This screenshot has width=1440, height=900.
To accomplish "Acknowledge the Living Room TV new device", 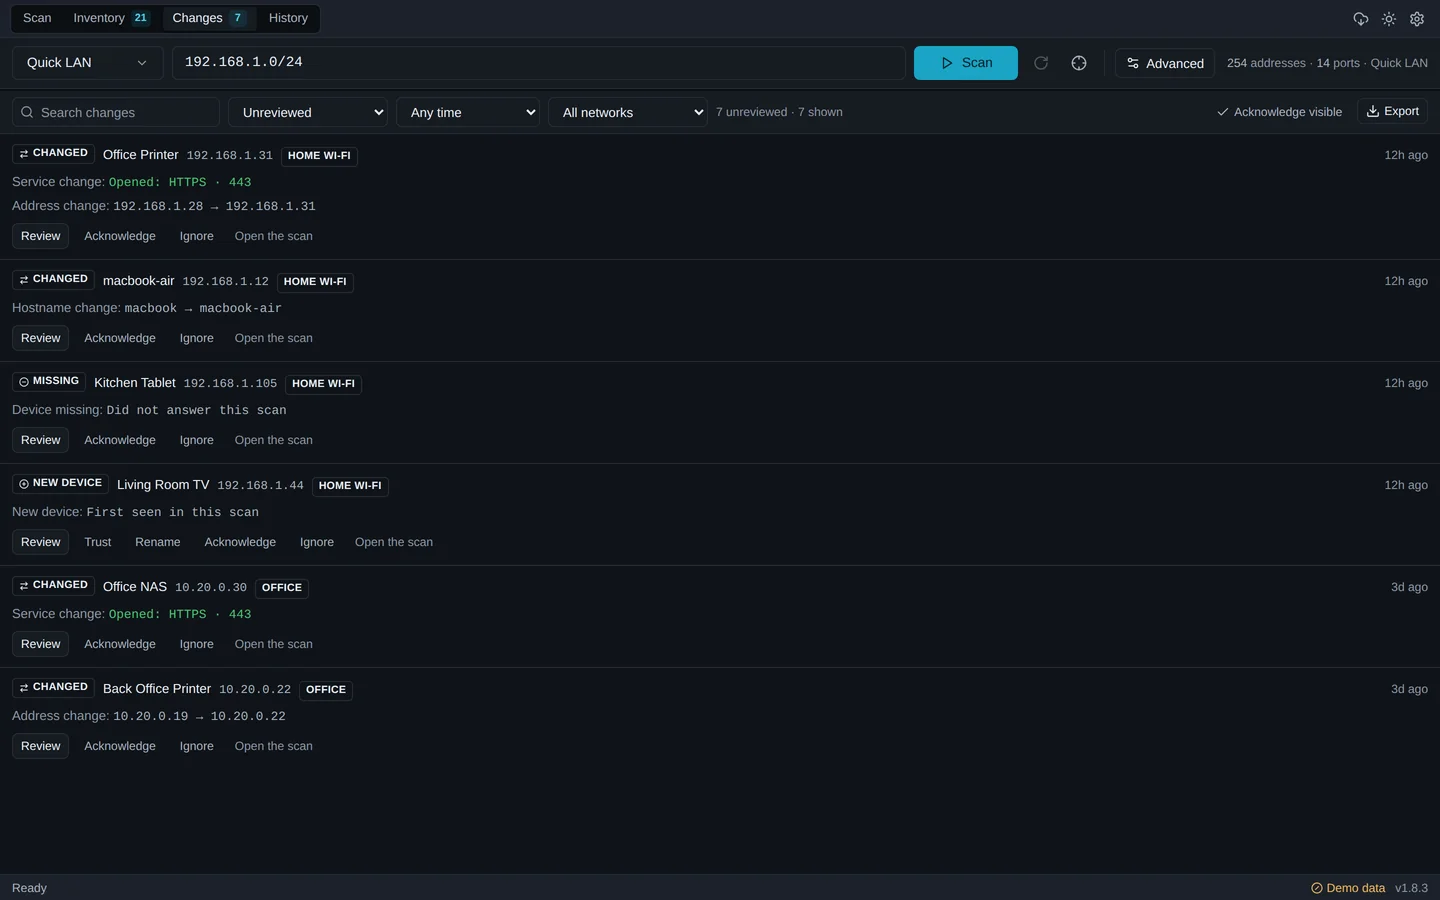I will 240,542.
